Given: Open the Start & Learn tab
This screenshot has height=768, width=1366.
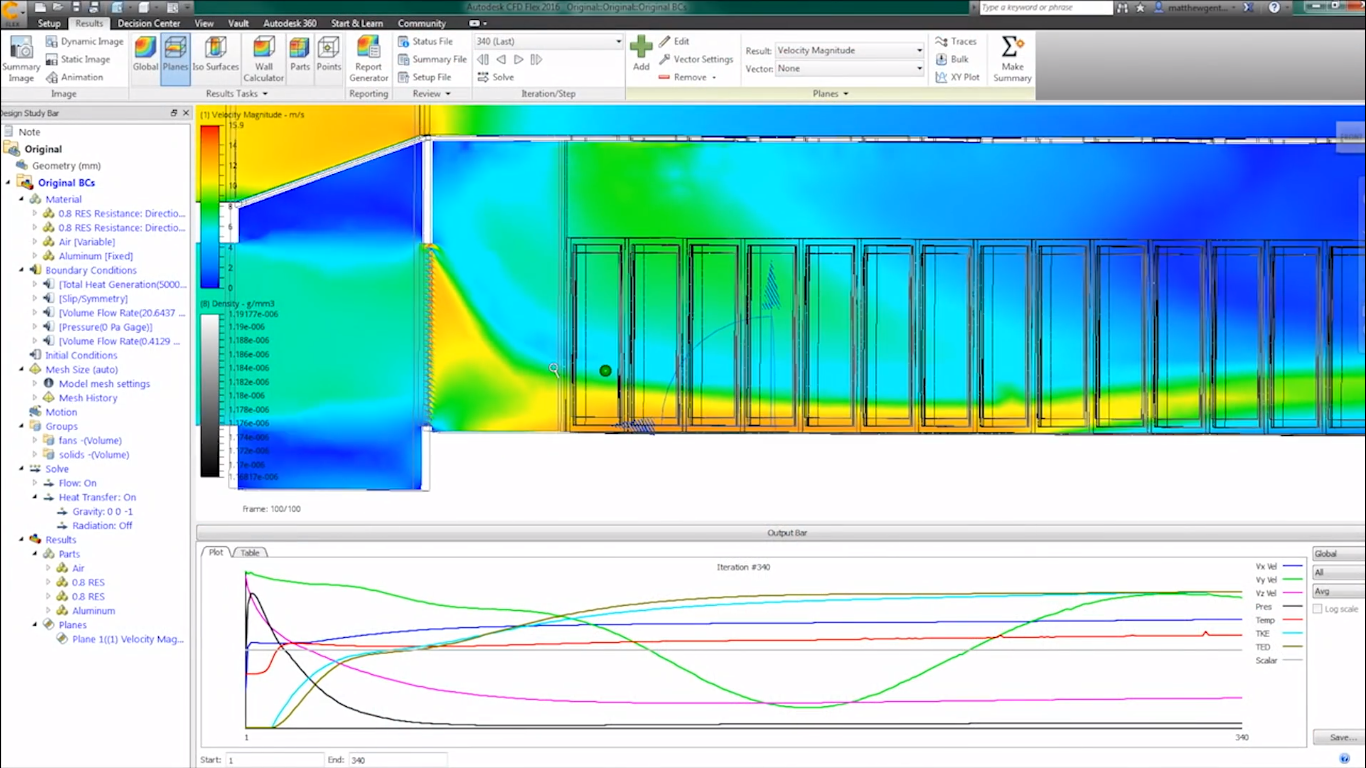Looking at the screenshot, I should [x=357, y=23].
